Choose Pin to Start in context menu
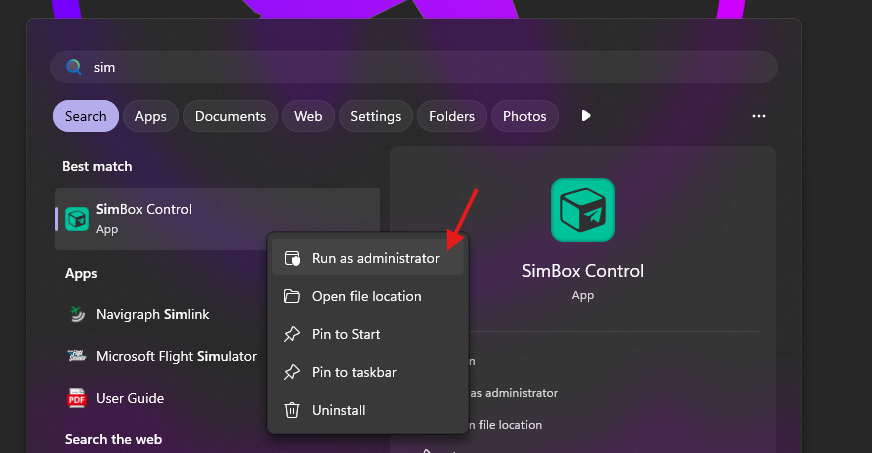Screen dimensions: 872x453 346,334
